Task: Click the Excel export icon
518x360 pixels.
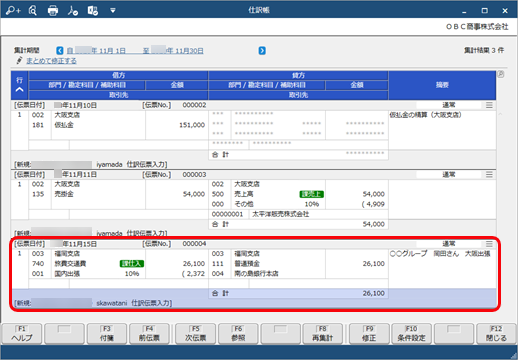Action: (x=93, y=10)
